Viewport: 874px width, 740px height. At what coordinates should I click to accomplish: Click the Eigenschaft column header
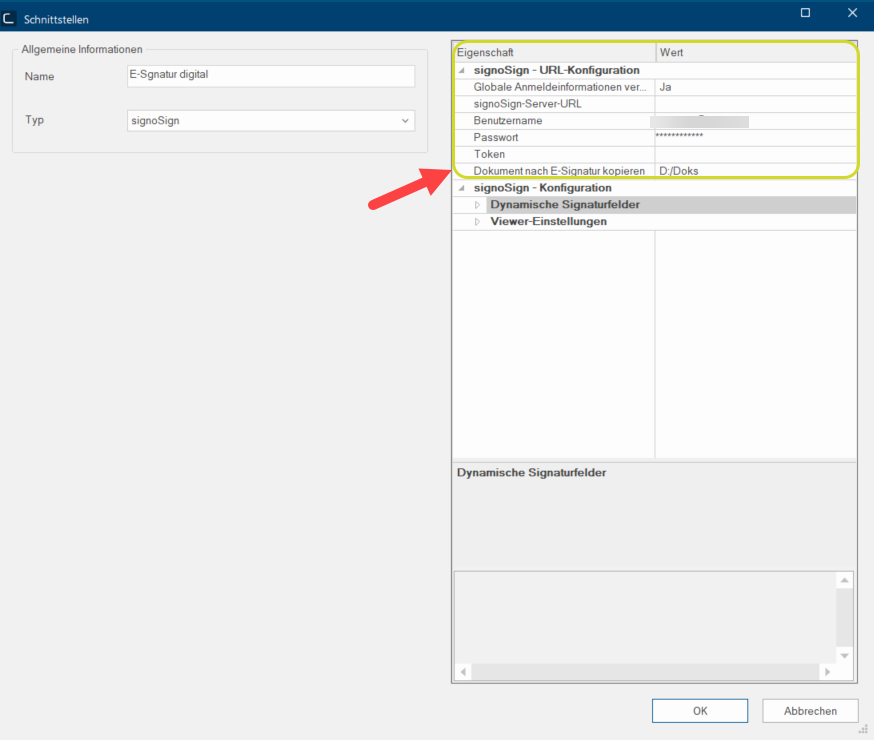coord(554,52)
